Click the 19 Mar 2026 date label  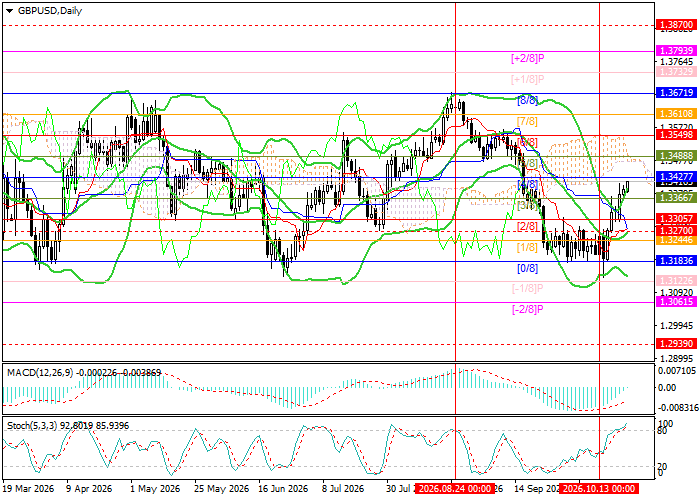(29, 489)
